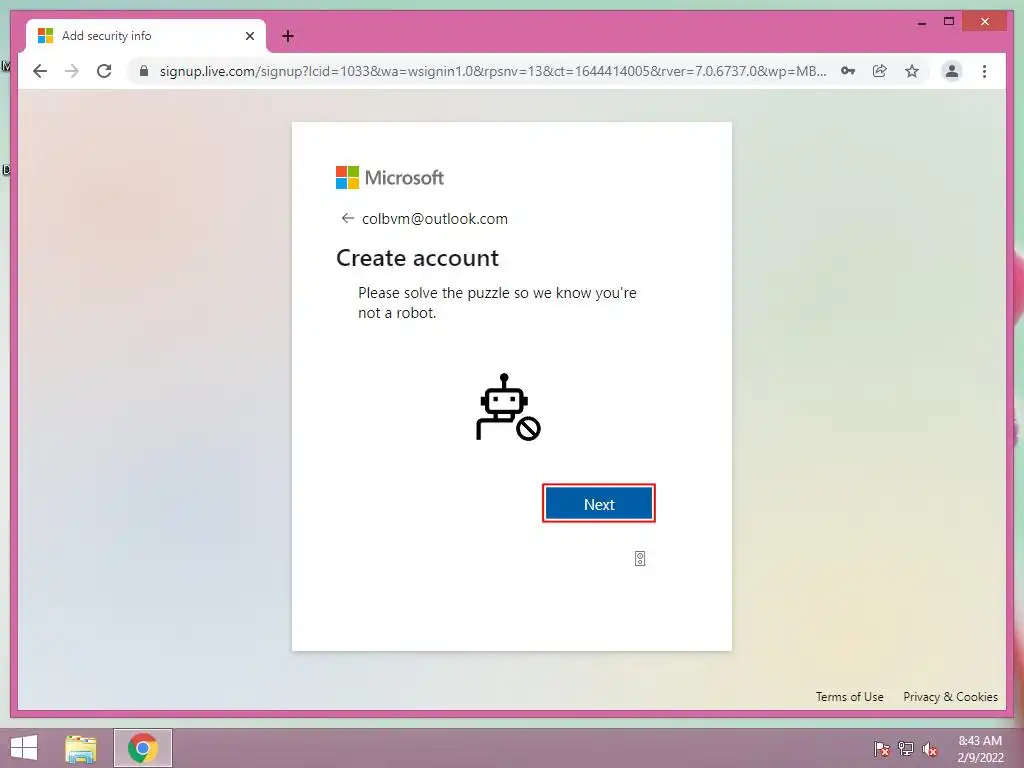Click the browser forward arrow
This screenshot has width=1024, height=768.
(x=72, y=71)
